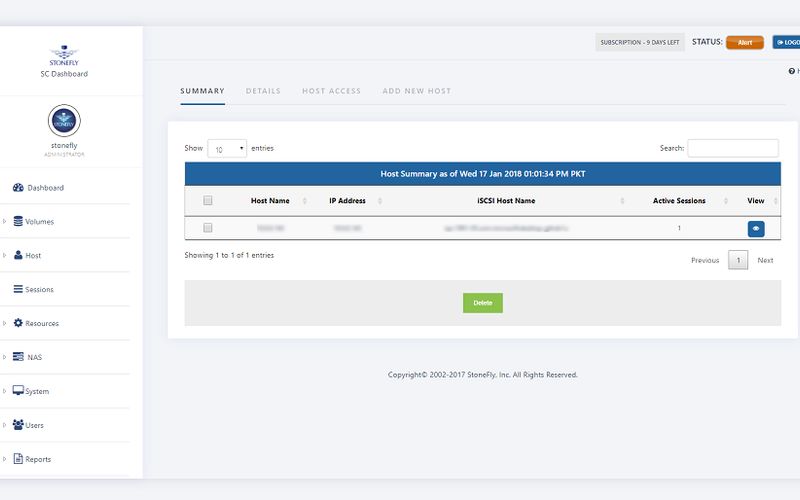The height and width of the screenshot is (500, 800).
Task: Switch to the Details tab
Action: pyautogui.click(x=263, y=91)
